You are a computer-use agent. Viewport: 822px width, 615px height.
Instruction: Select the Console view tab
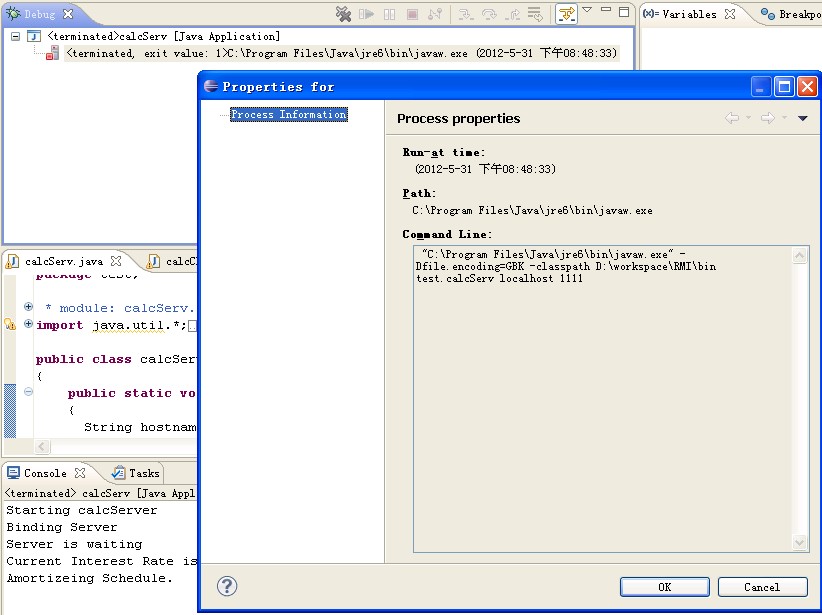[45, 473]
